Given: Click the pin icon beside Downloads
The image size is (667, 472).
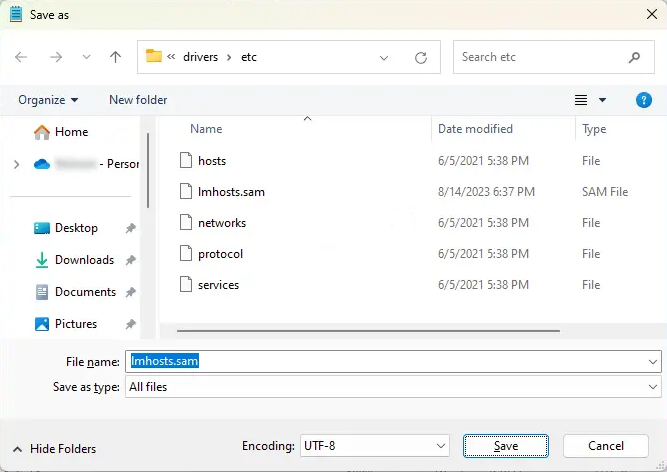Looking at the screenshot, I should click(x=131, y=260).
